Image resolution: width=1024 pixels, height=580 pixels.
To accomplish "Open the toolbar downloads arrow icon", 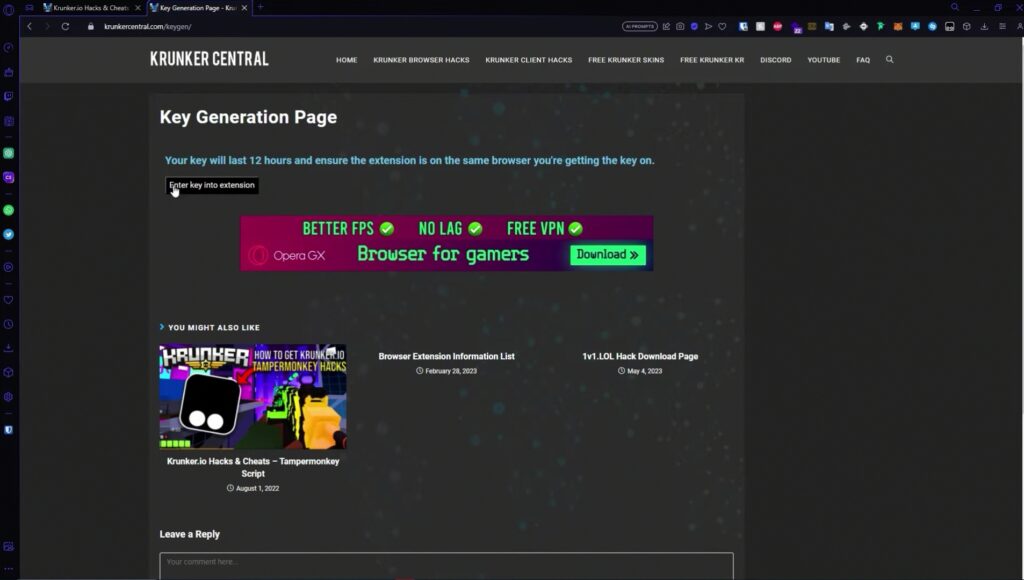I will point(984,27).
